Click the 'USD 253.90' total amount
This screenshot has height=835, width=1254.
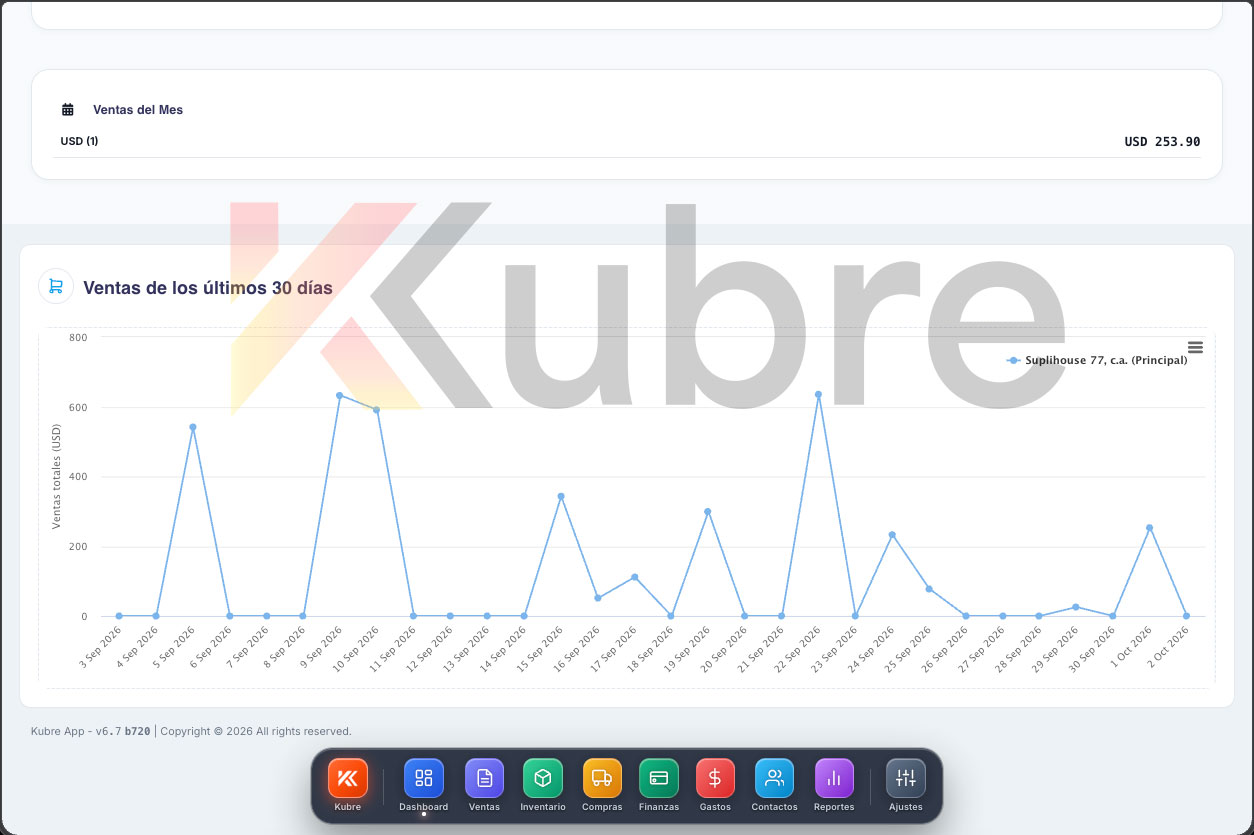click(1162, 142)
